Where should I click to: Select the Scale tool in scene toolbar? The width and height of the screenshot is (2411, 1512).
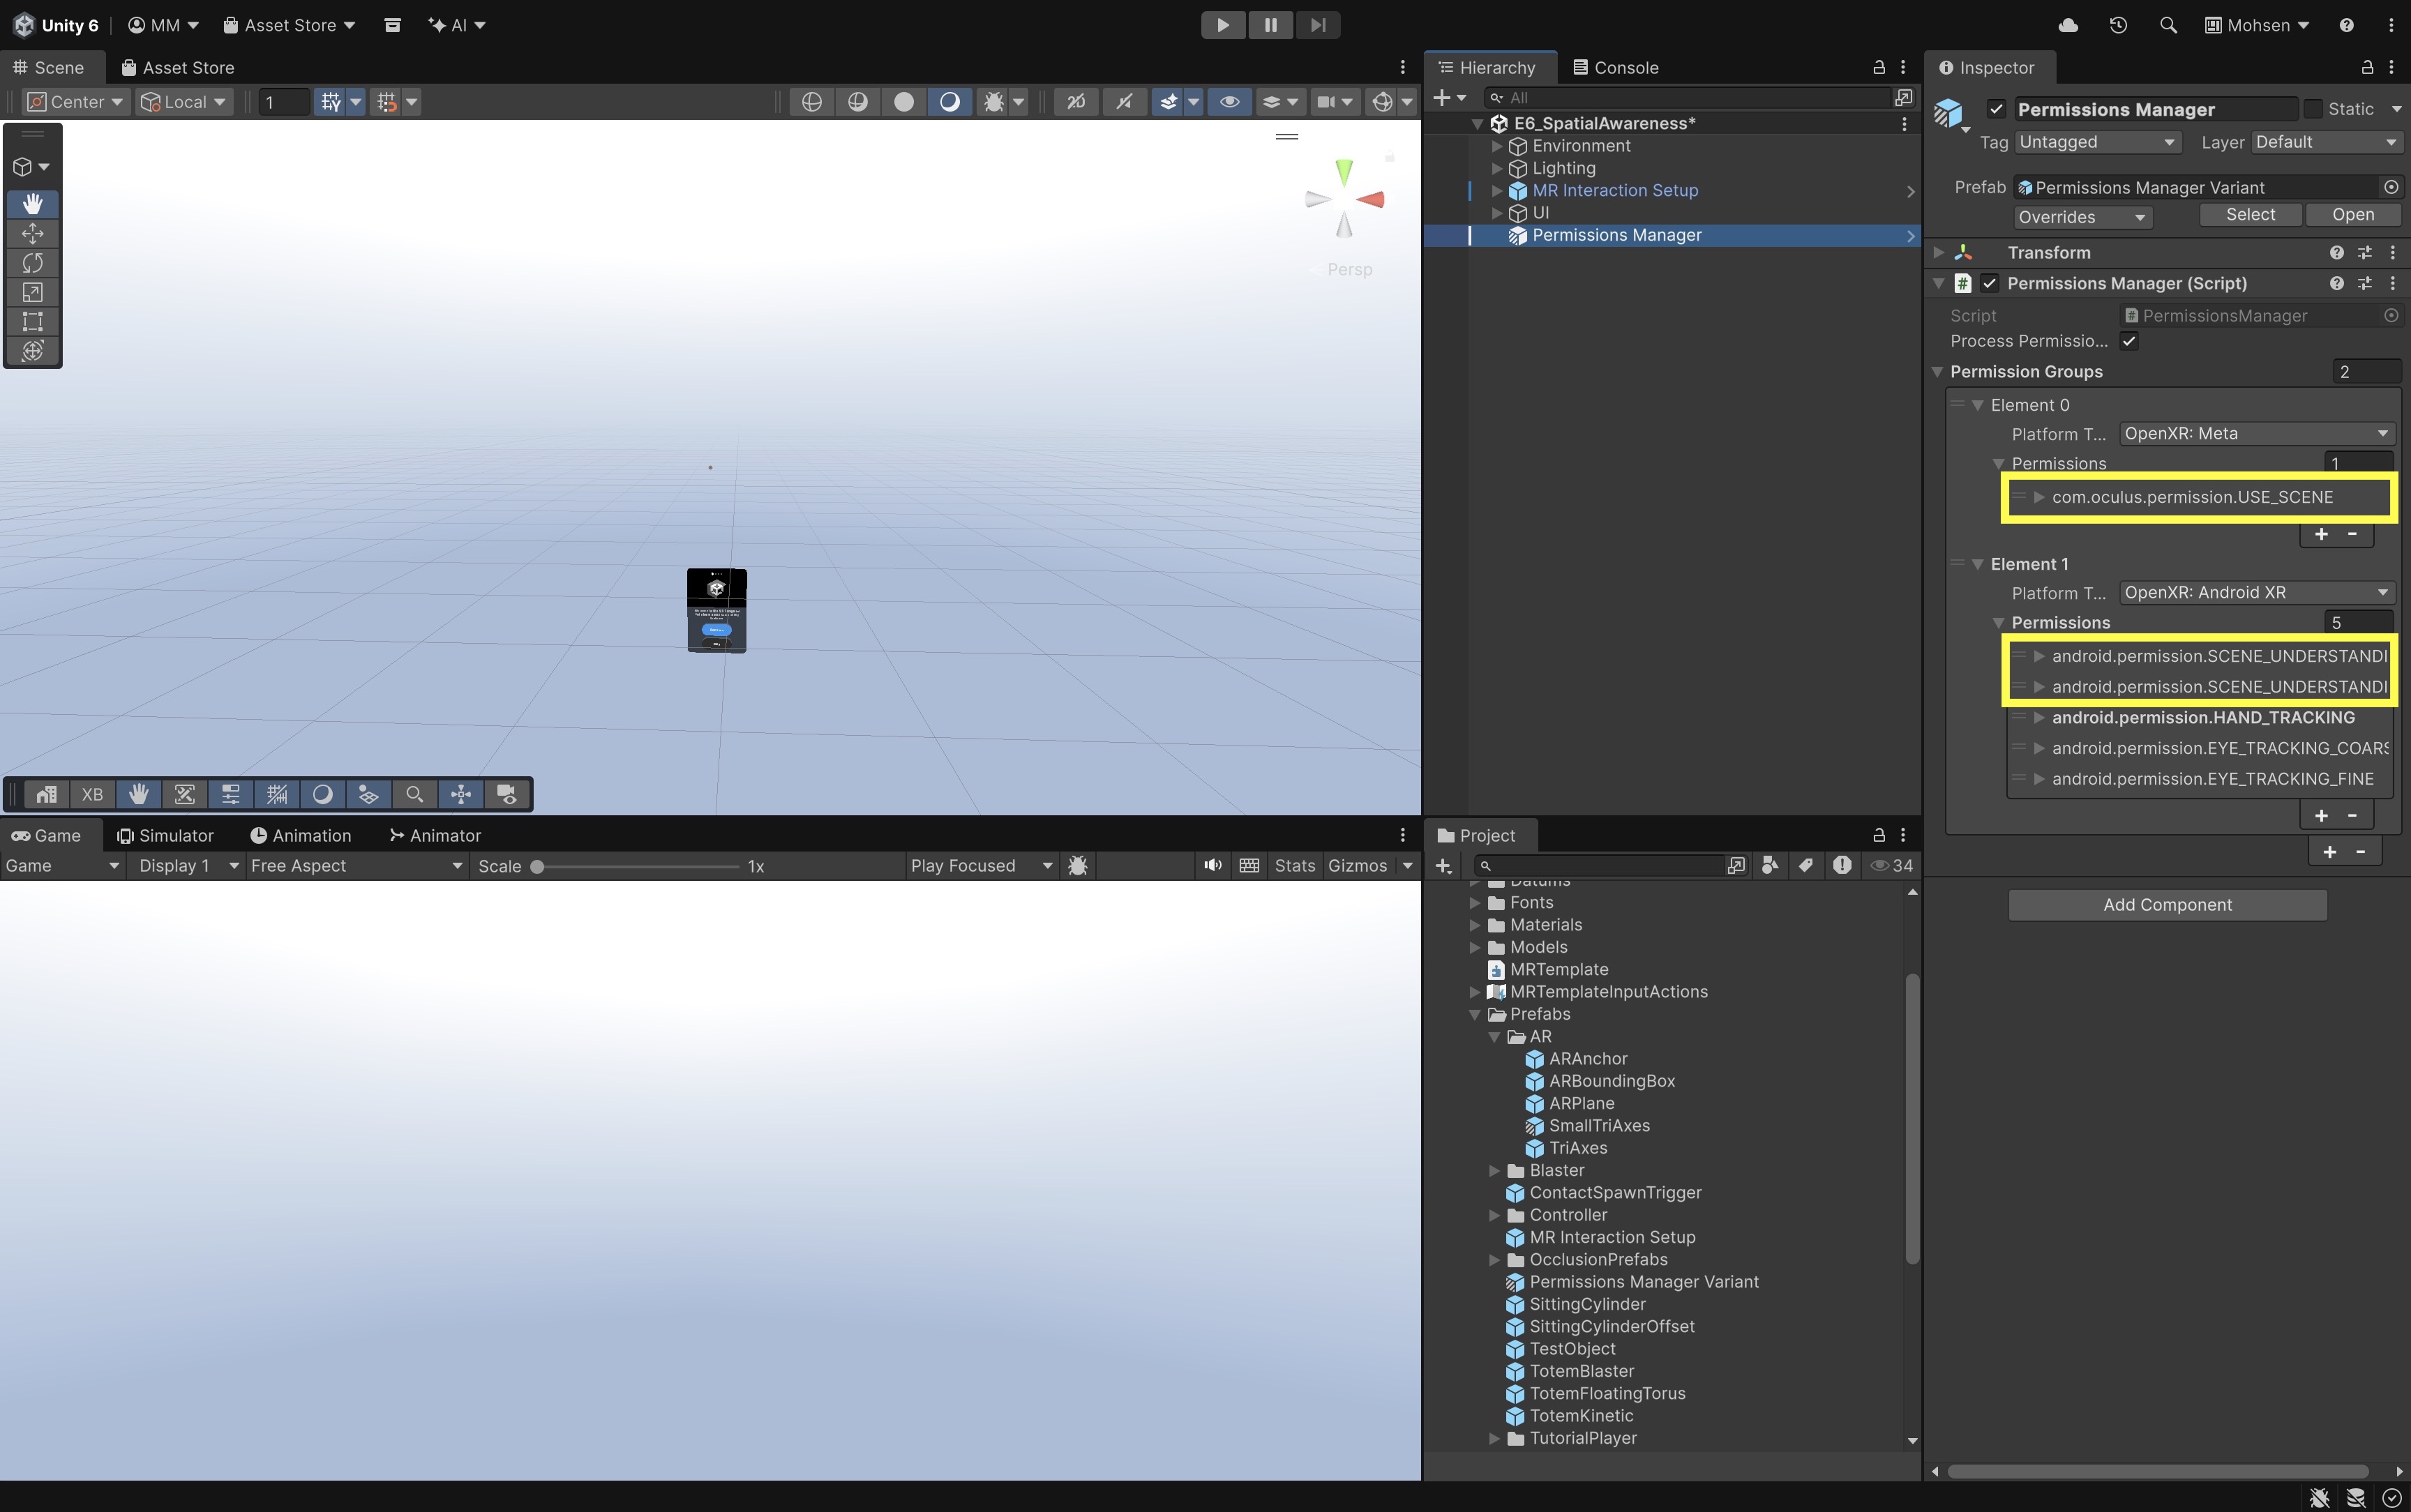[x=32, y=292]
